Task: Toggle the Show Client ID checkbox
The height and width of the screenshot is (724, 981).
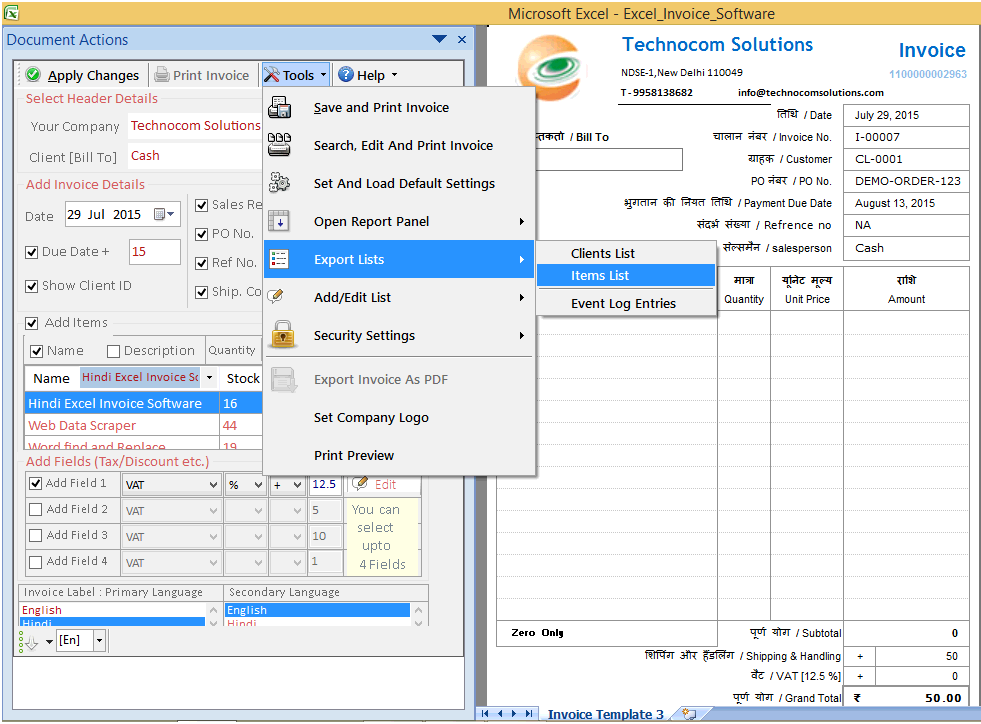Action: coord(31,286)
